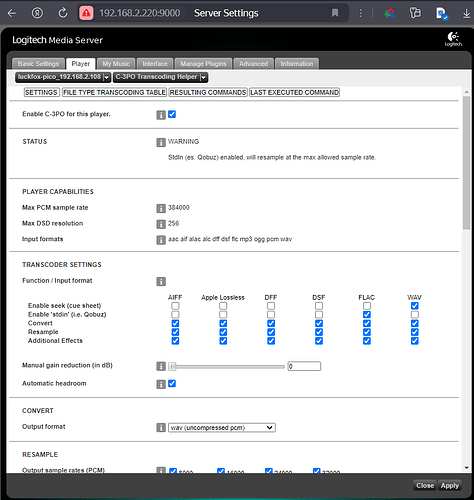Click info icon next to STATUS
The height and width of the screenshot is (500, 474).
161,142
